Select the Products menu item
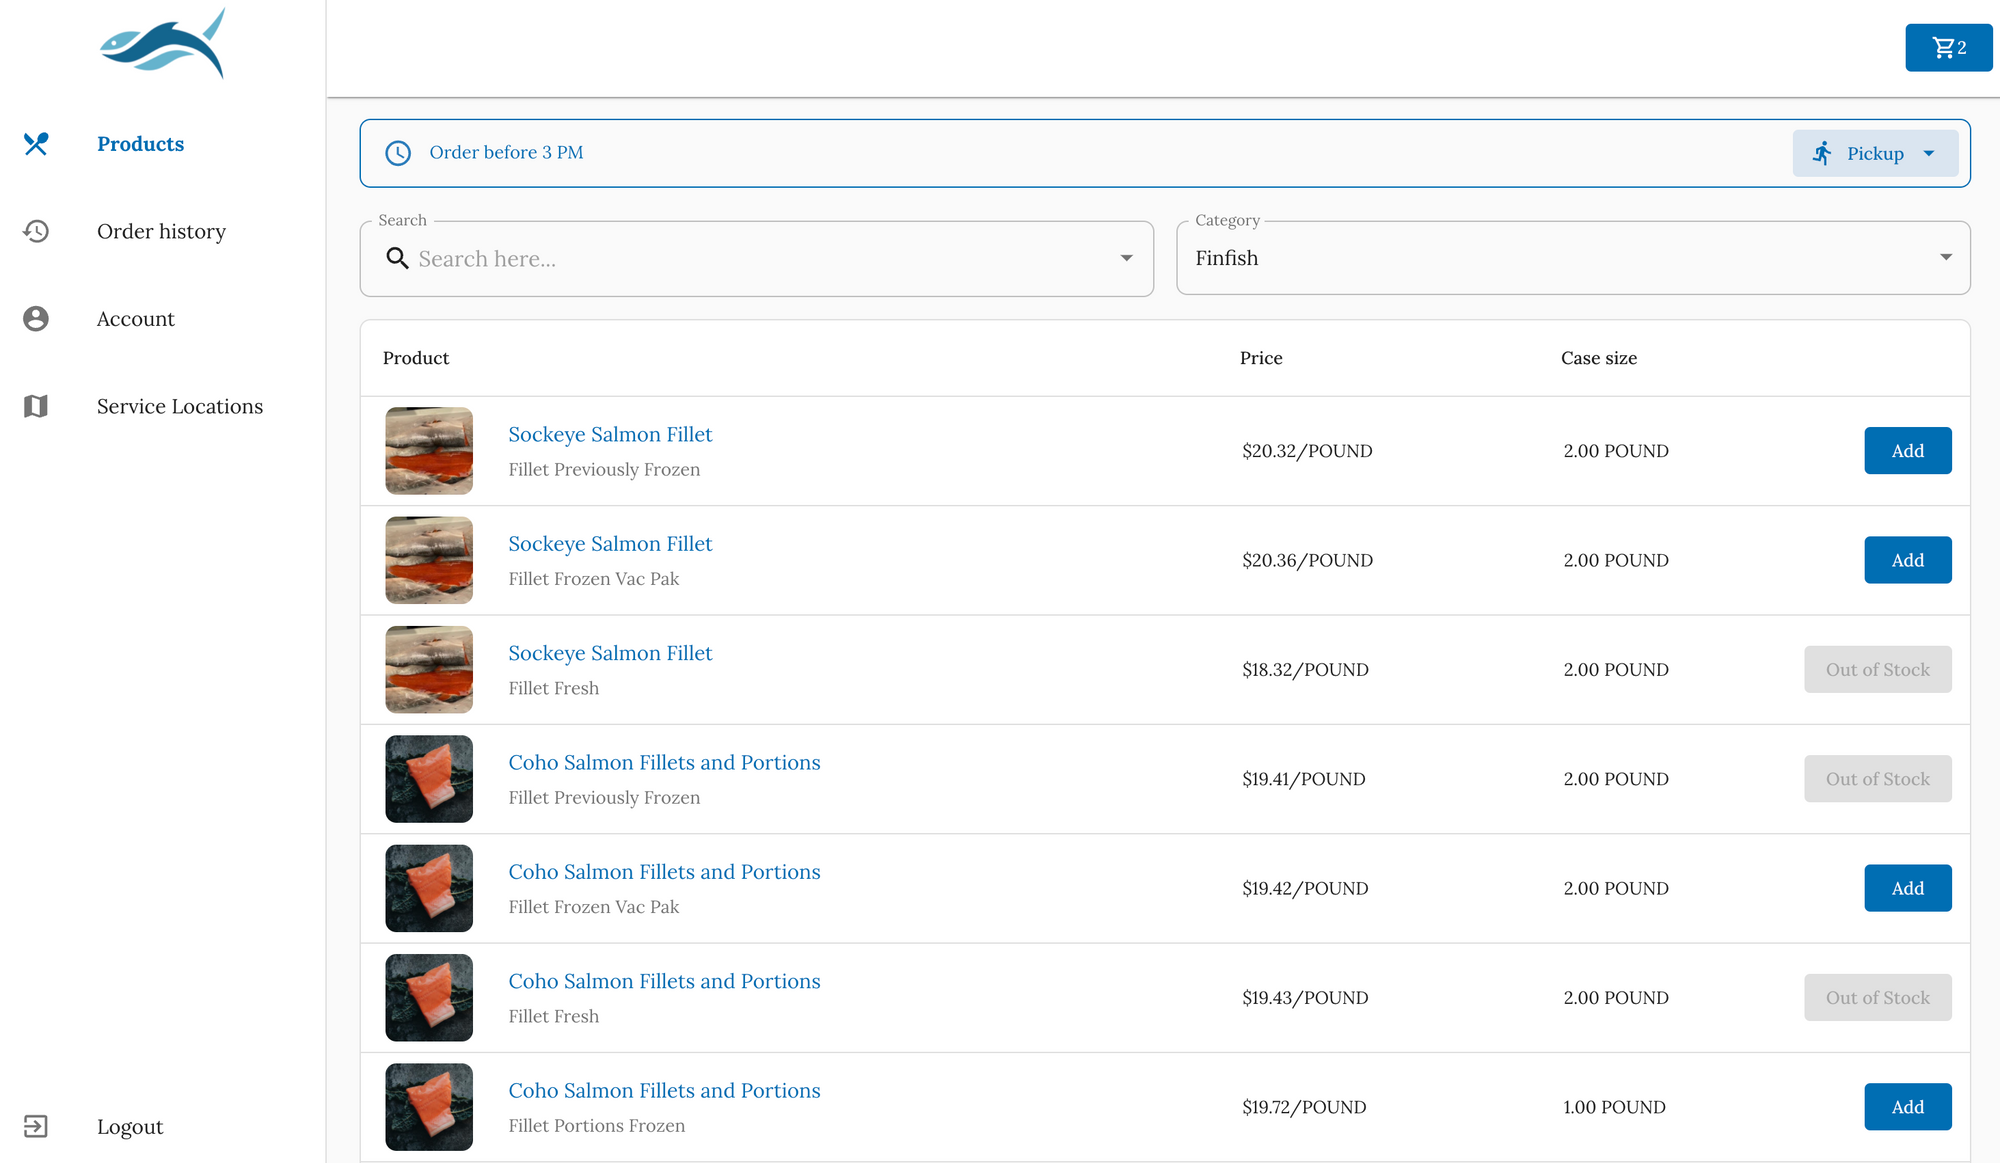2000x1163 pixels. pos(140,144)
